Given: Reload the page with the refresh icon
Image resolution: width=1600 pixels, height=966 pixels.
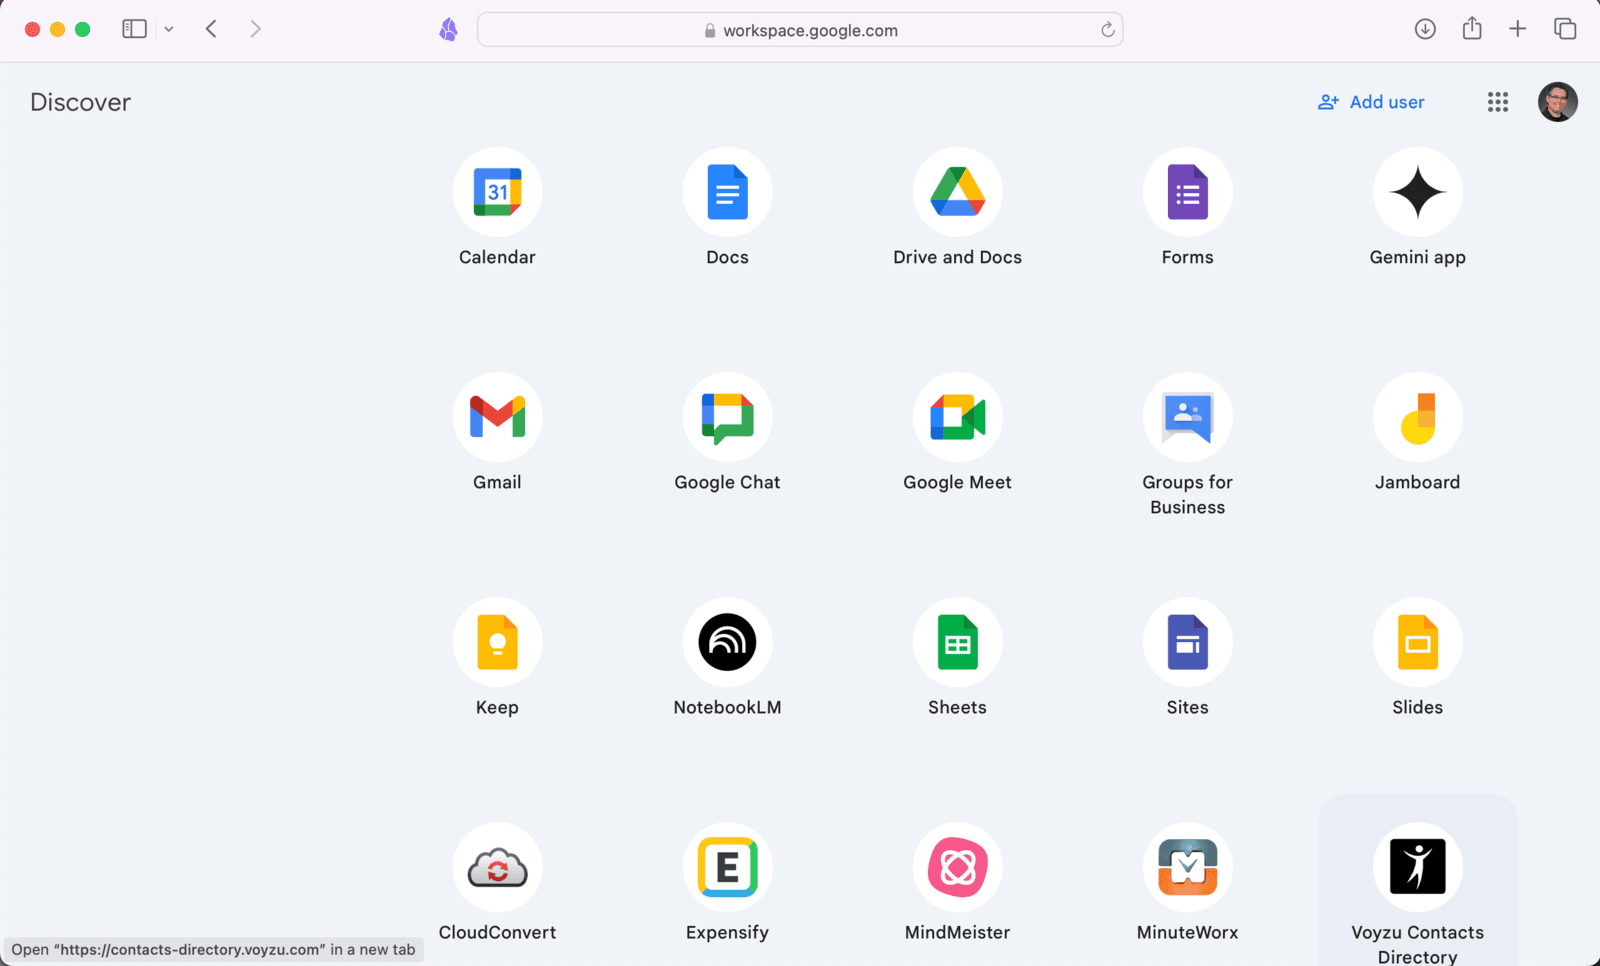Looking at the screenshot, I should coord(1107,30).
